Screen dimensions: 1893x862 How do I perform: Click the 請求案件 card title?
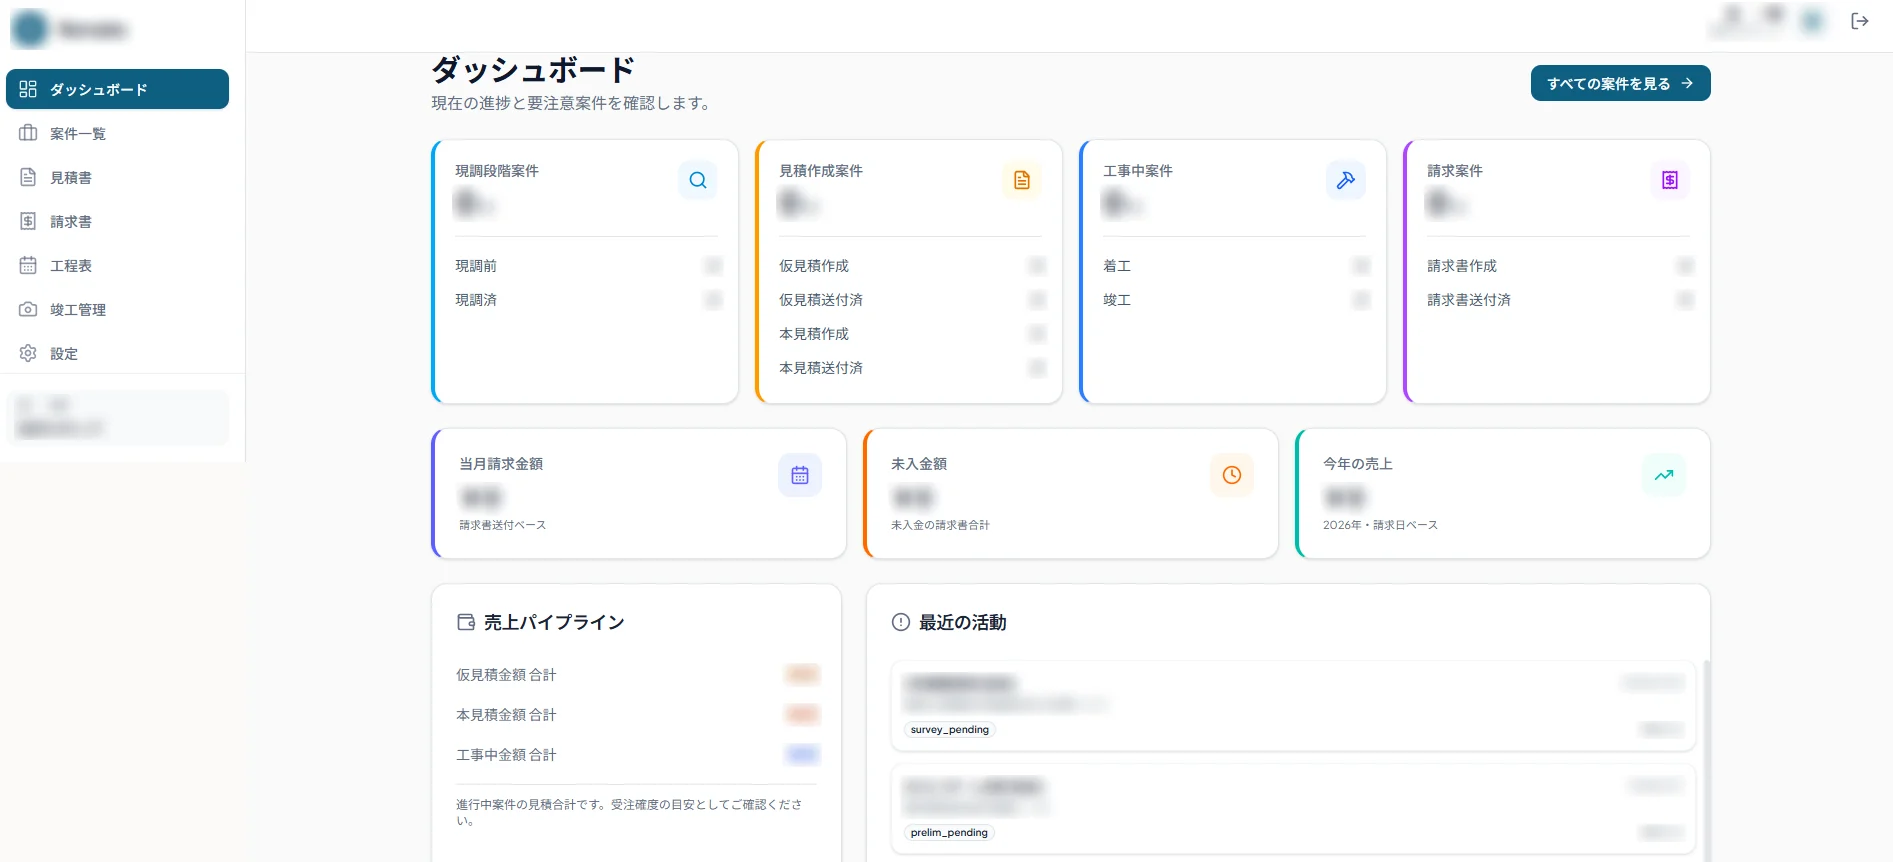point(1455,171)
